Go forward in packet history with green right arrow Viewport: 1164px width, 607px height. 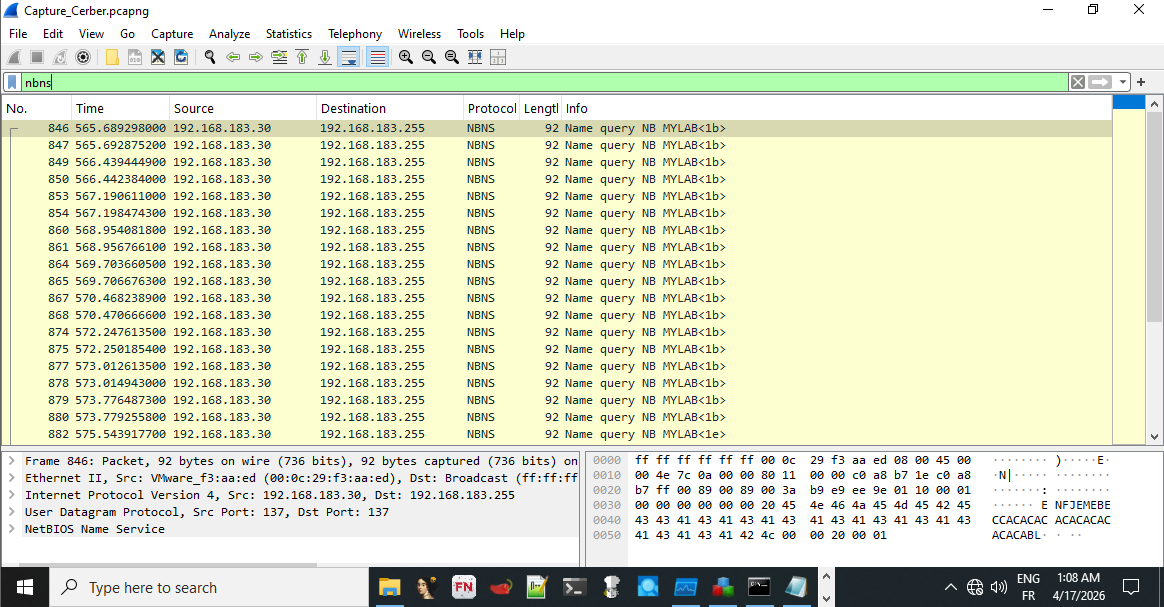click(256, 57)
